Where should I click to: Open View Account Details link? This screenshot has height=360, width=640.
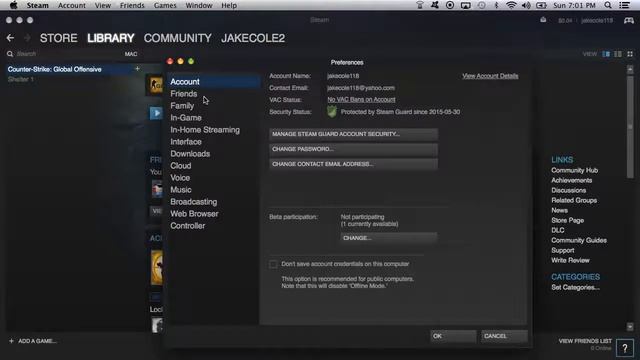[x=490, y=76]
